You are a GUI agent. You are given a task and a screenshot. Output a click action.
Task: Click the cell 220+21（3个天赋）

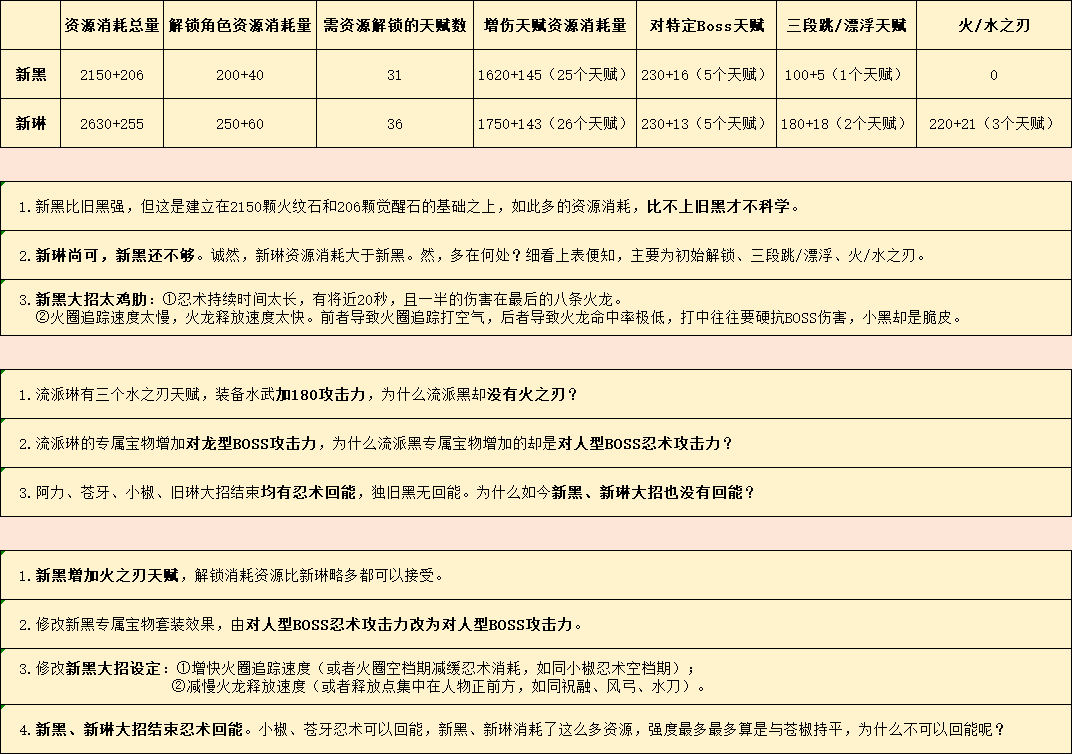(x=994, y=123)
